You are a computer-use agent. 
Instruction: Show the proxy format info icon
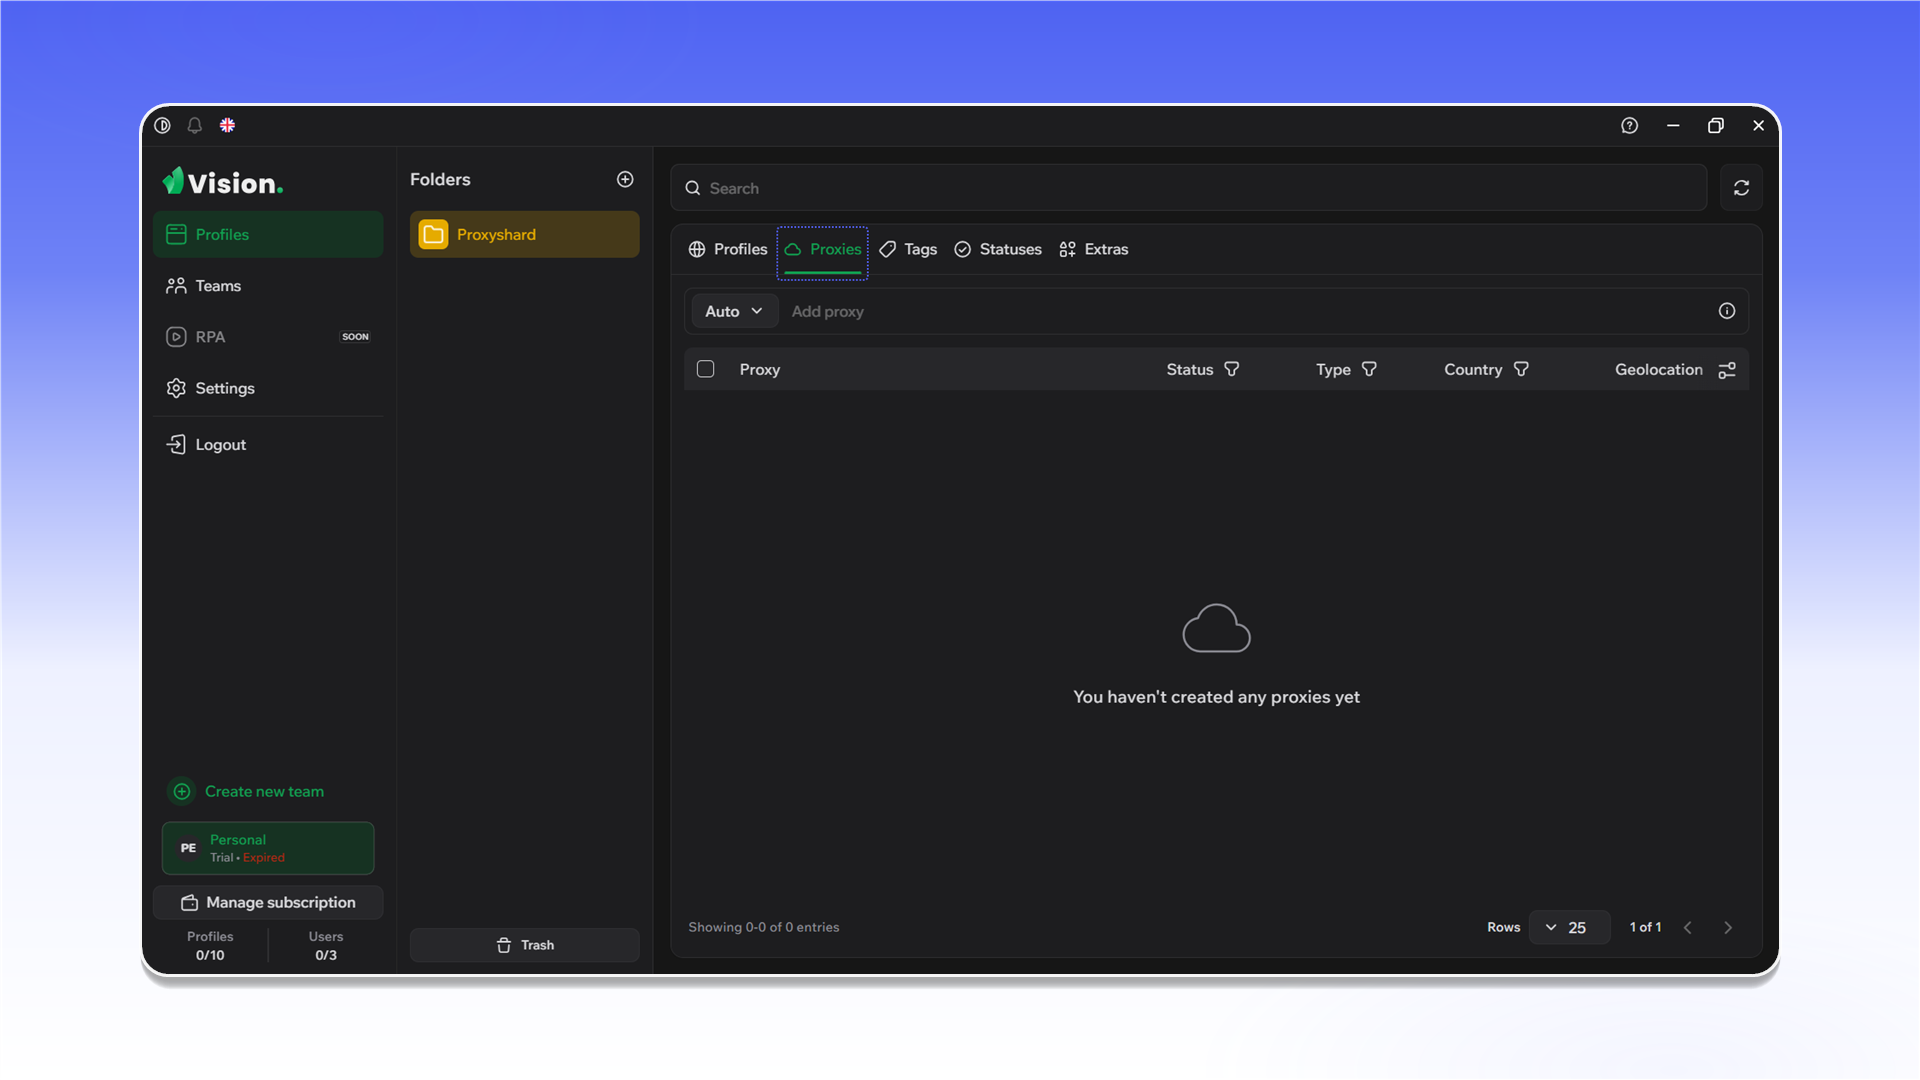1727,311
